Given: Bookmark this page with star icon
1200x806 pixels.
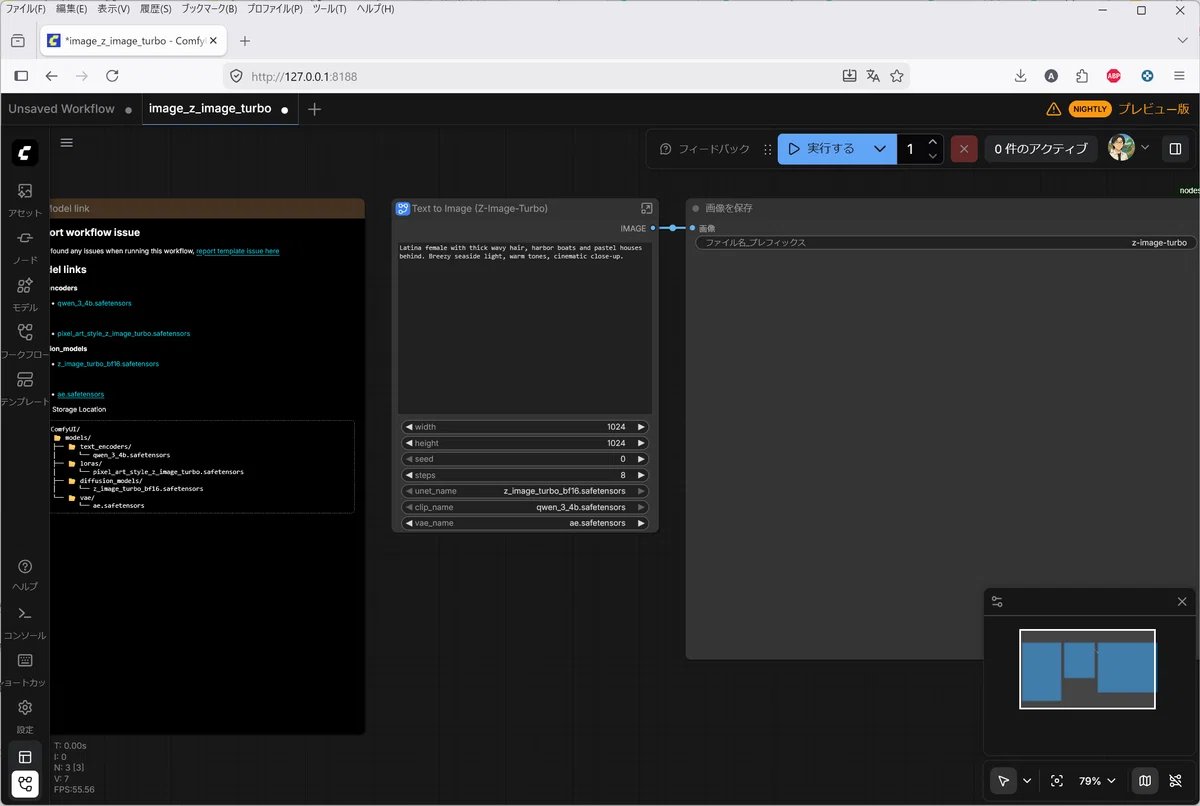Looking at the screenshot, I should 897,76.
